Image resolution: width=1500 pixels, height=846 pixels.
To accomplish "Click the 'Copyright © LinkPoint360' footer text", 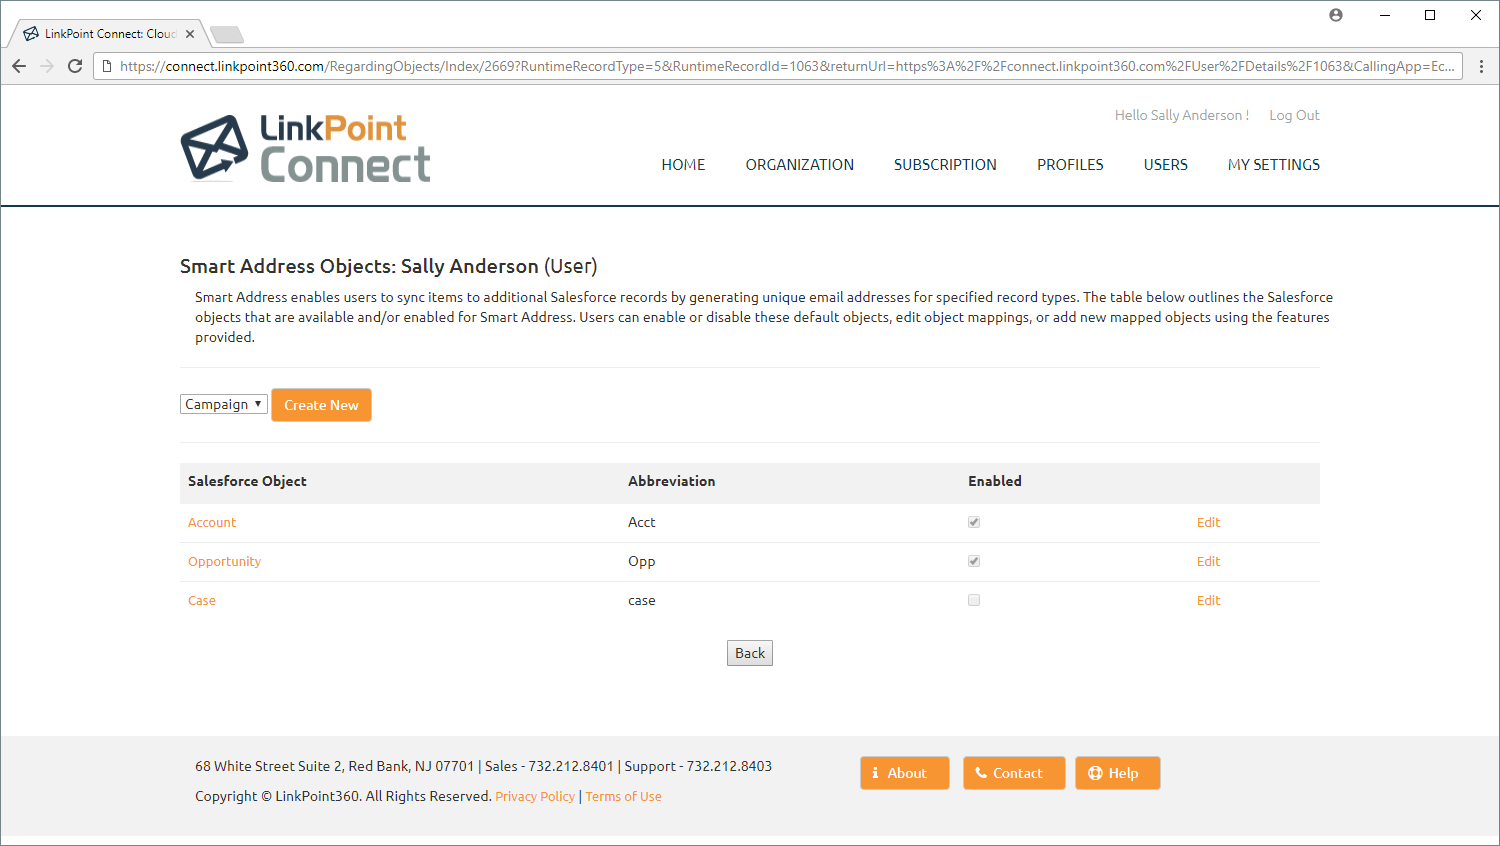I will (343, 796).
